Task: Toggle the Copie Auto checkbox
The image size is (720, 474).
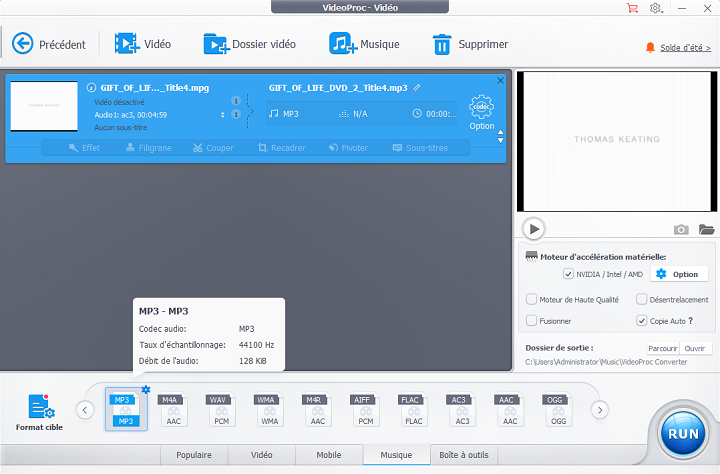Action: [641, 321]
